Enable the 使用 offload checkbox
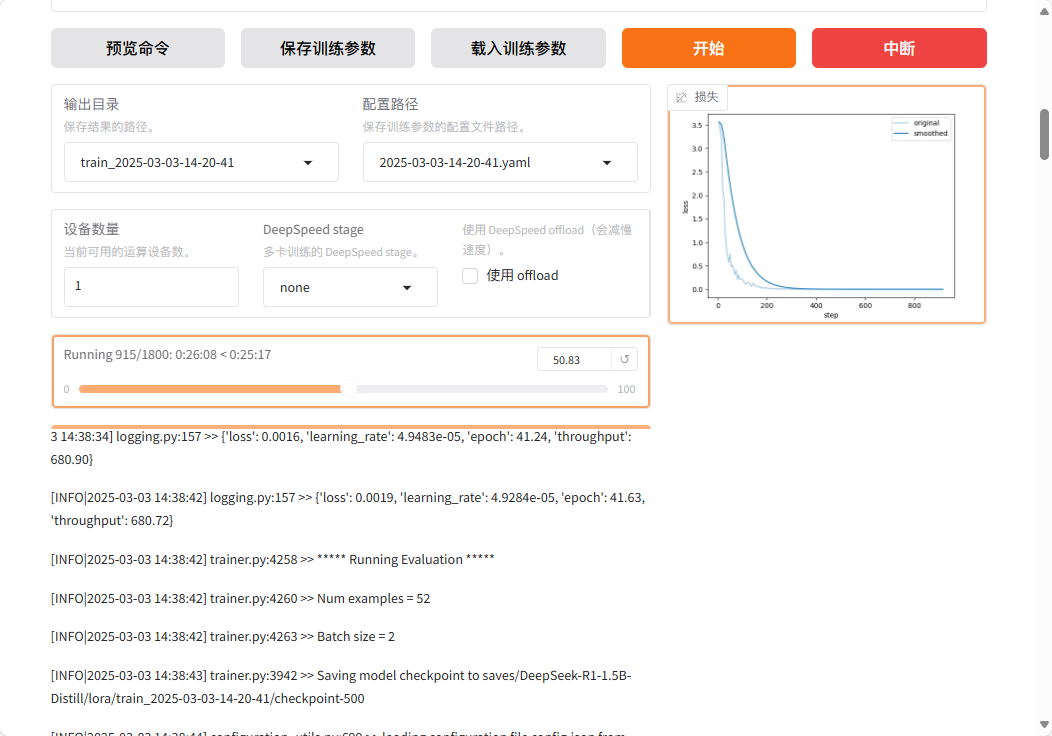Screen dimensions: 1052x736 click(x=470, y=276)
